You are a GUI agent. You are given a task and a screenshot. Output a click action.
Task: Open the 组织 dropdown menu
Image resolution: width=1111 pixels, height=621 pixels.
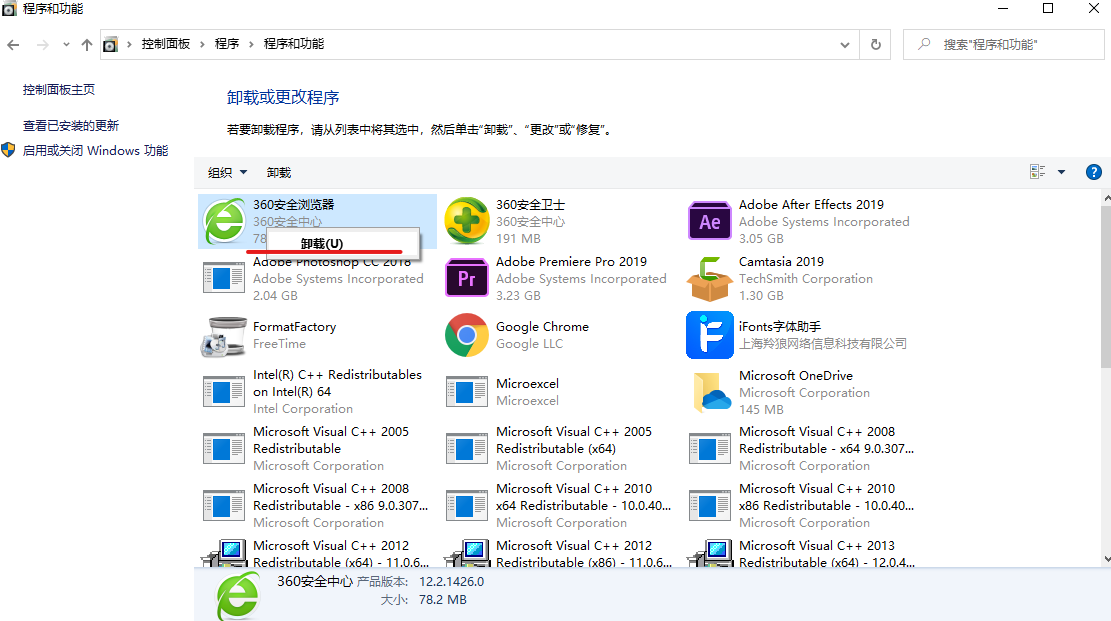226,172
